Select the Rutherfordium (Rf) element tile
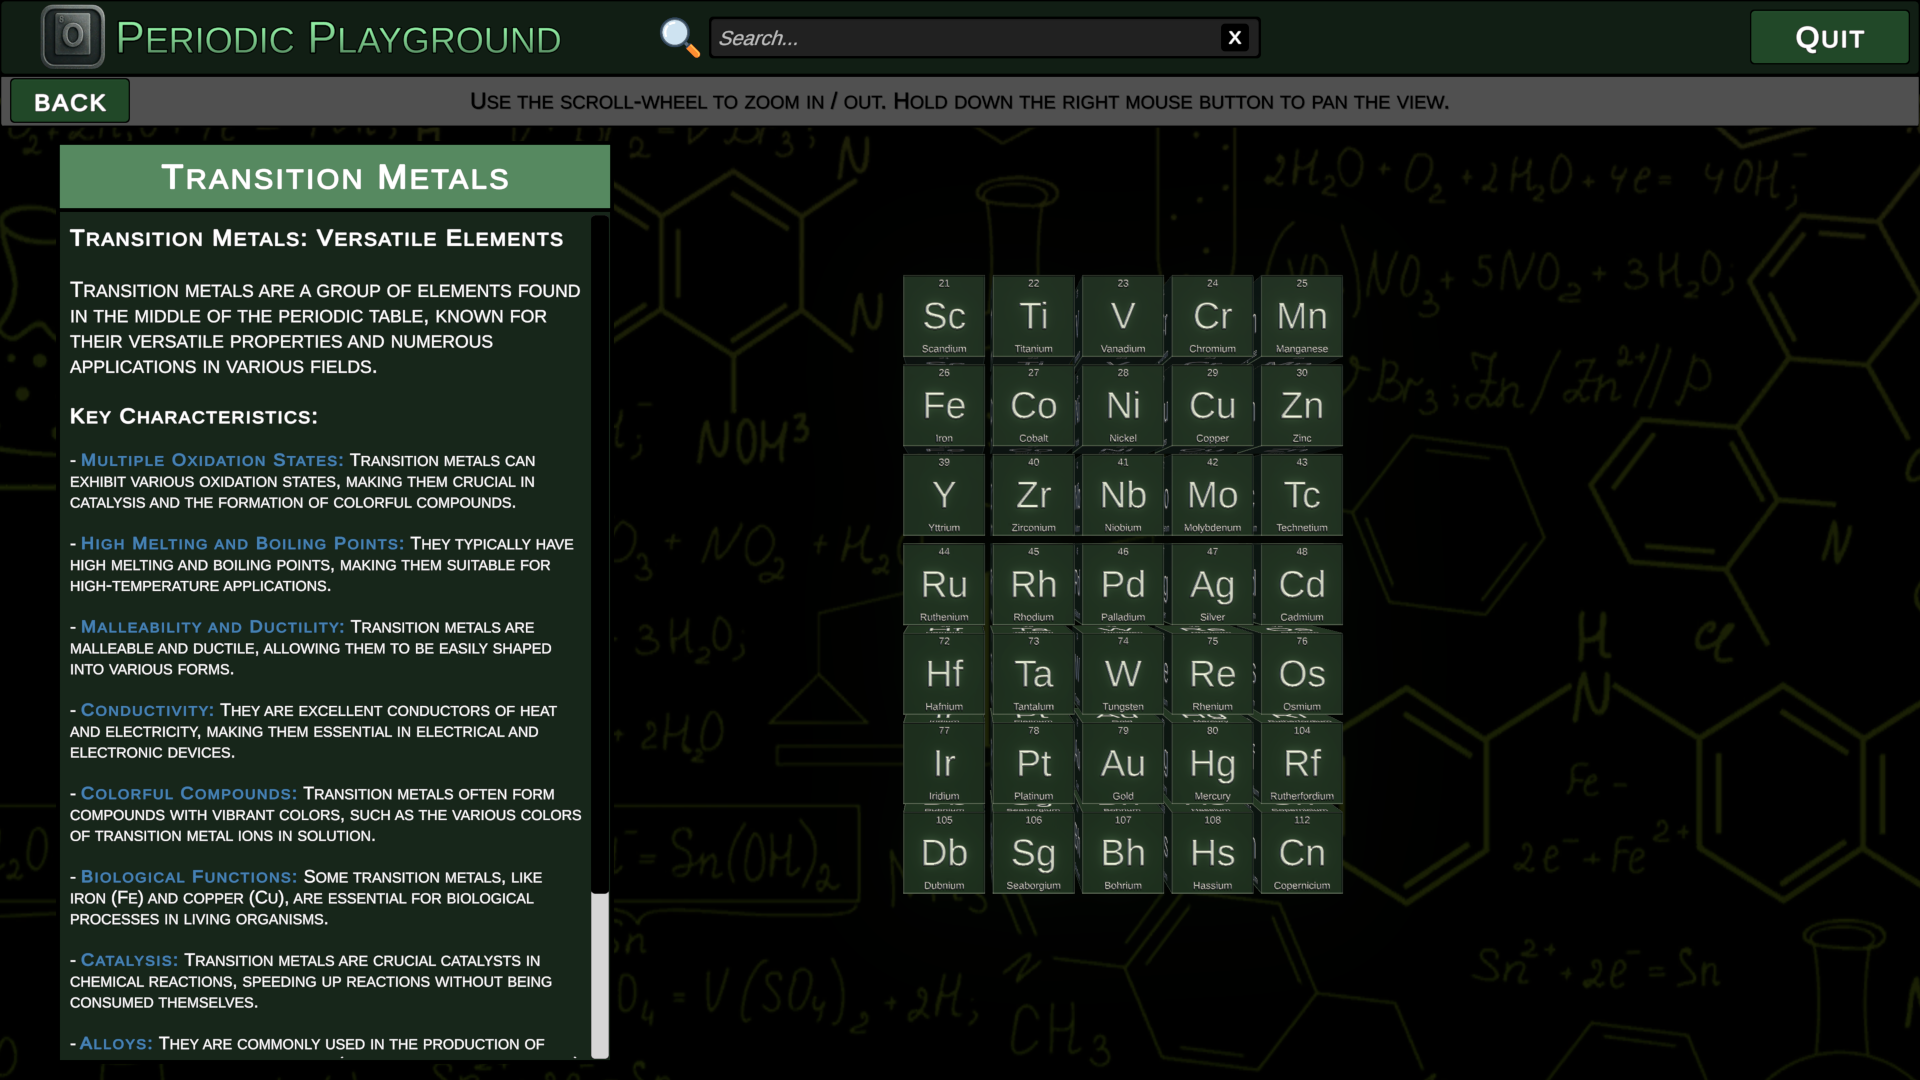 click(1302, 764)
